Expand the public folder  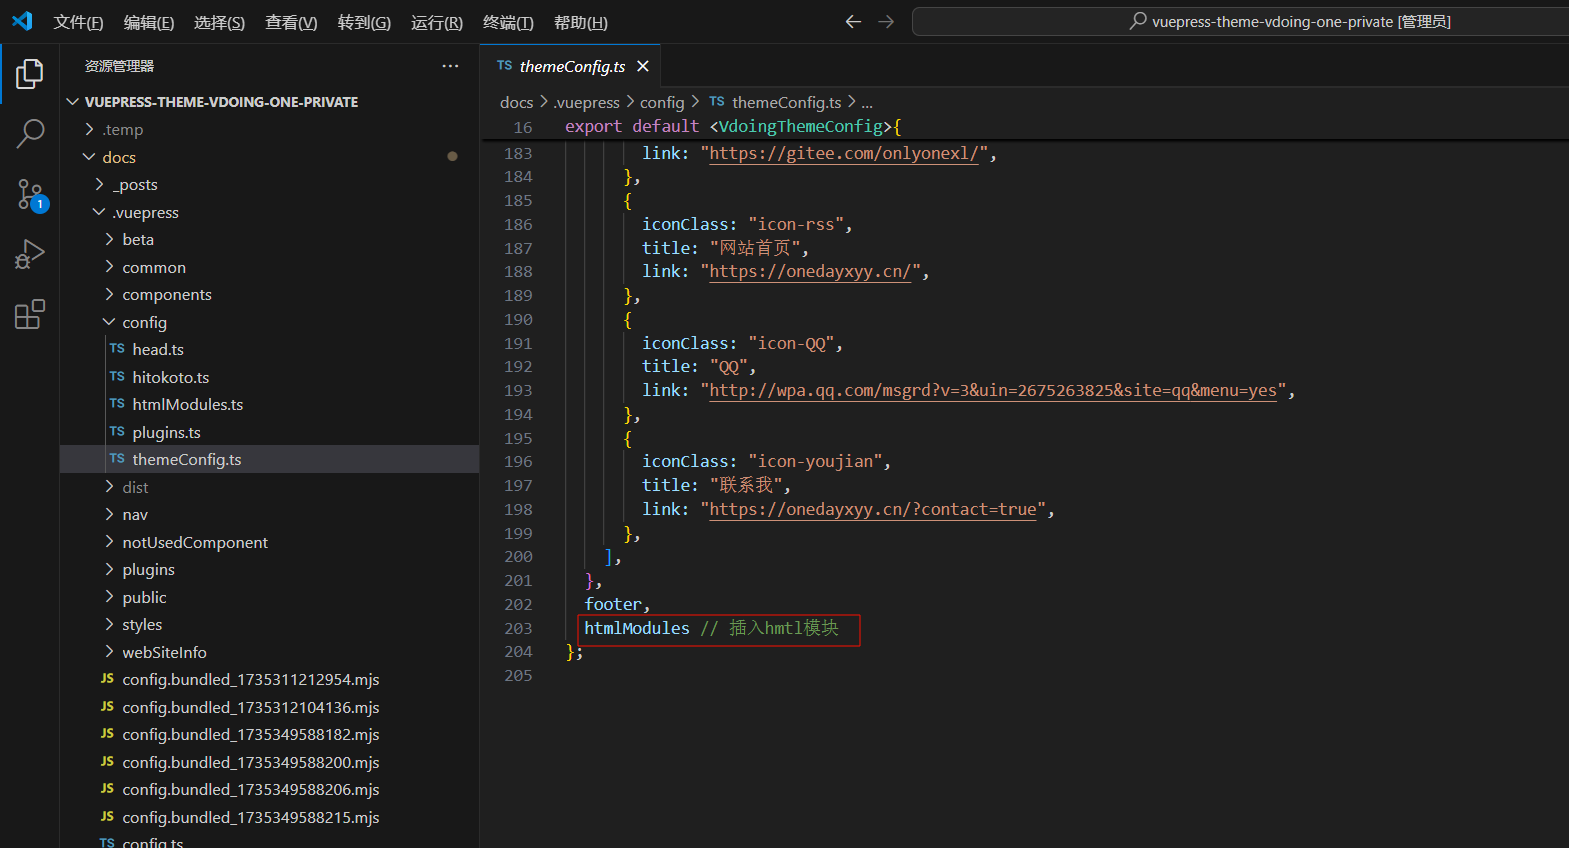click(109, 597)
